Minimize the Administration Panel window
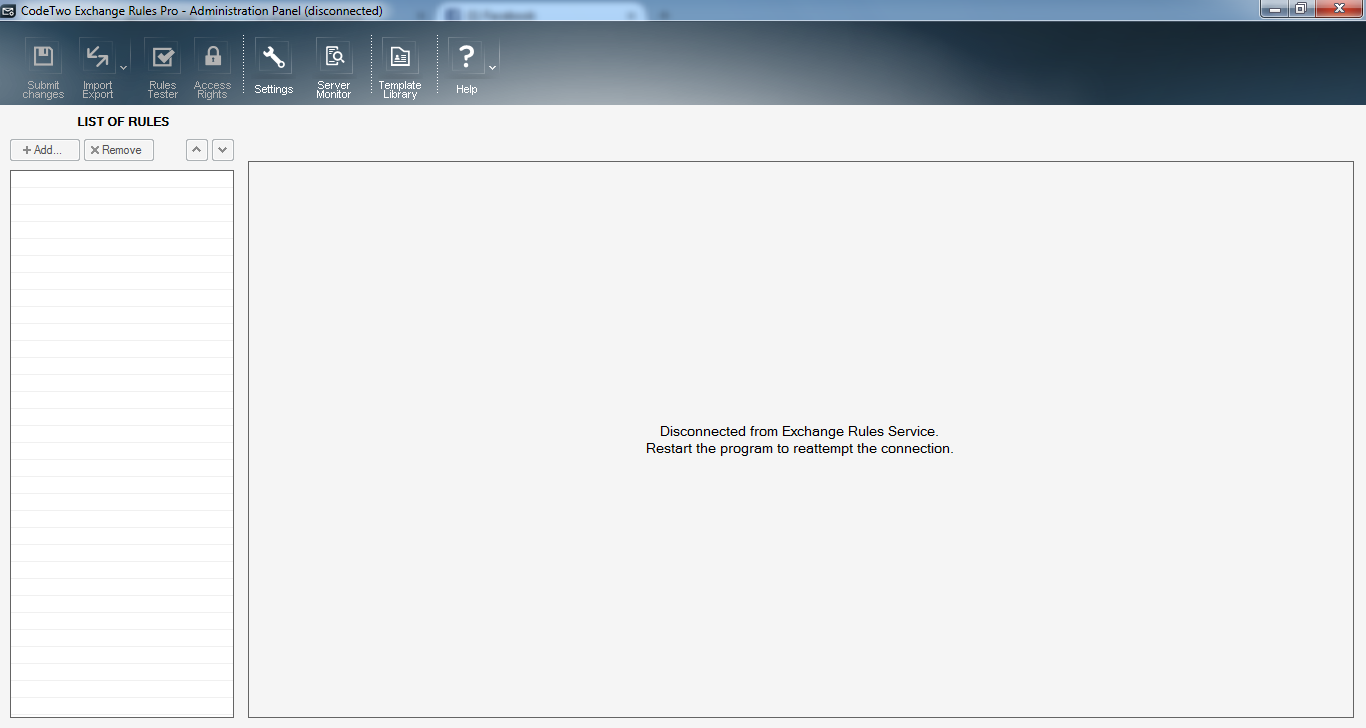 [x=1274, y=9]
